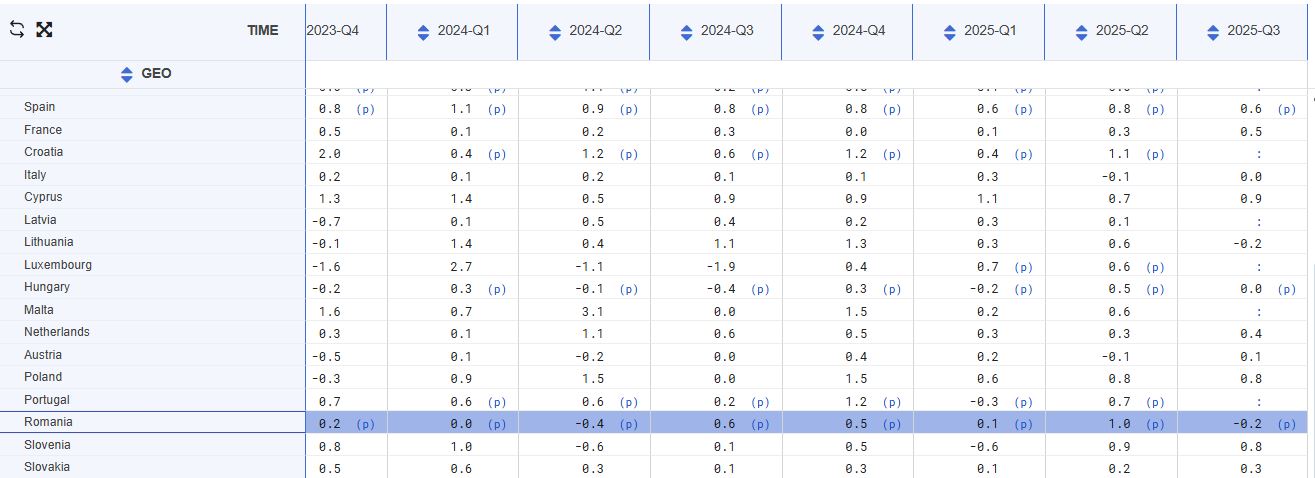Click the TIME dimension label

click(262, 31)
